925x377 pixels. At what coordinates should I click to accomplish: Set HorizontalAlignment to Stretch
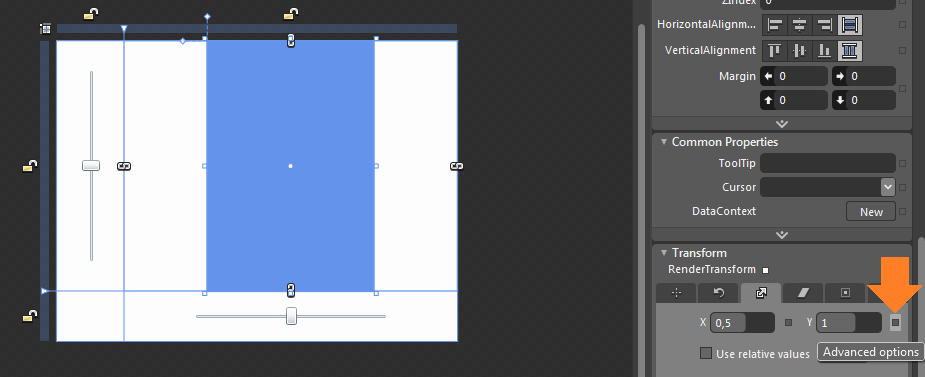coord(849,25)
